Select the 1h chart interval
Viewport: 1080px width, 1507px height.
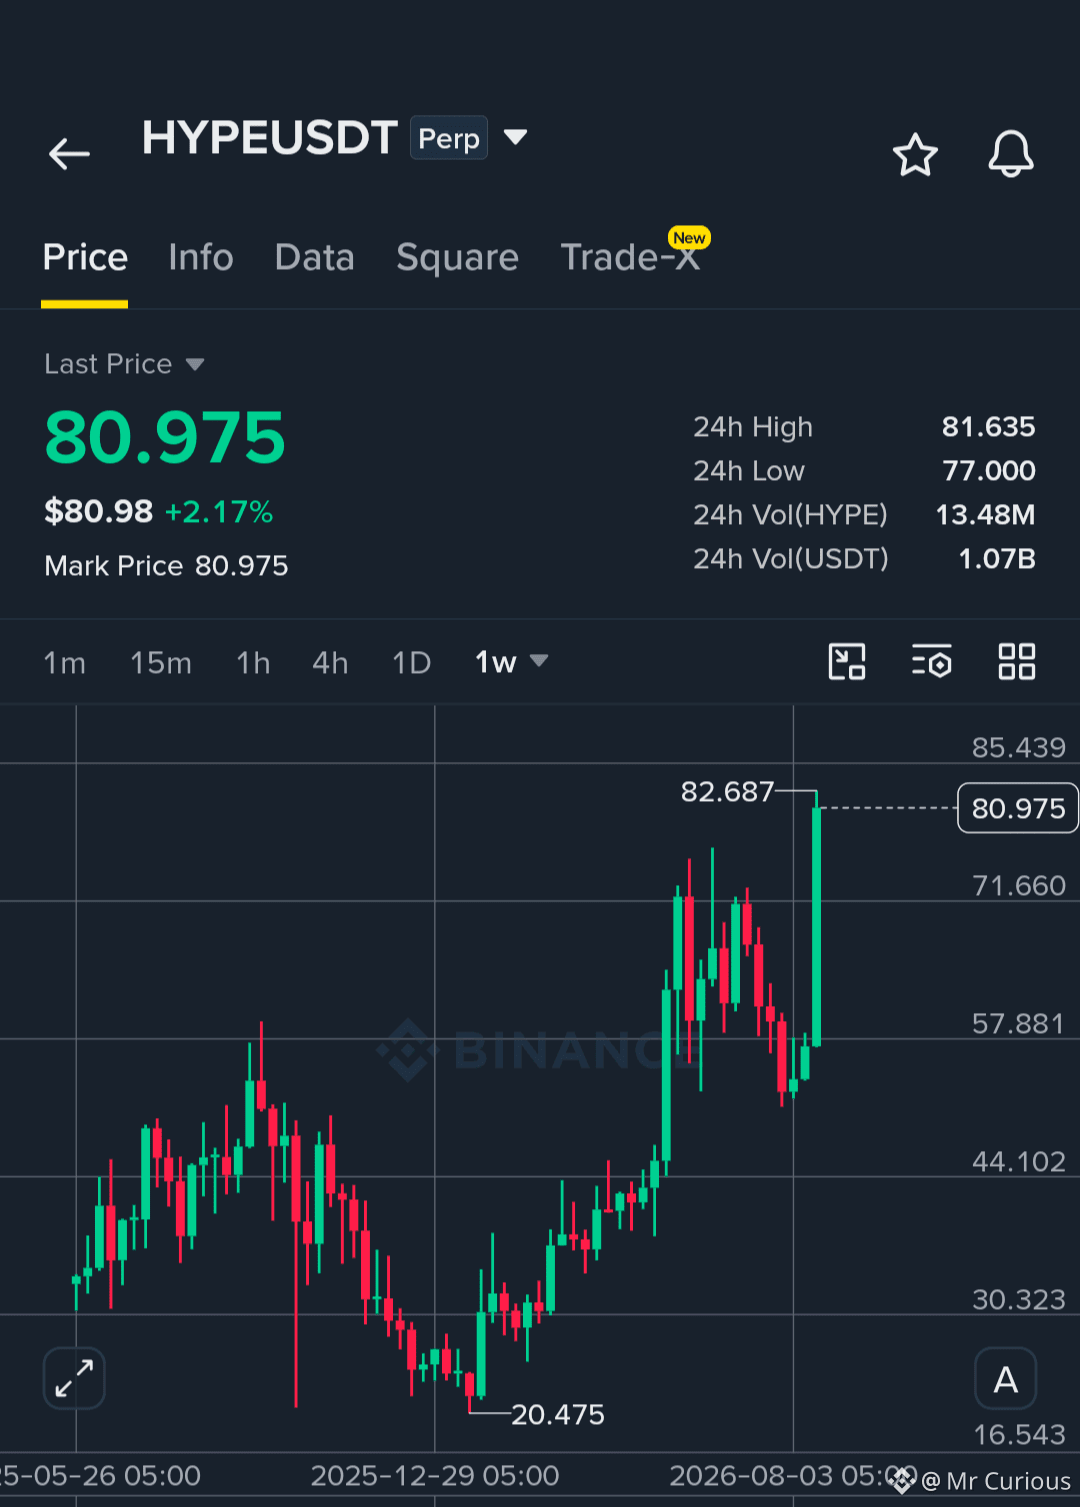coord(254,663)
